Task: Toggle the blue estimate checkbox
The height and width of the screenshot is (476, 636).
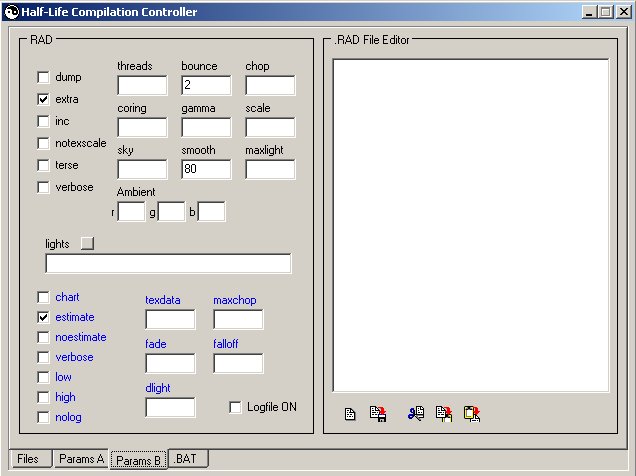Action: (43, 317)
